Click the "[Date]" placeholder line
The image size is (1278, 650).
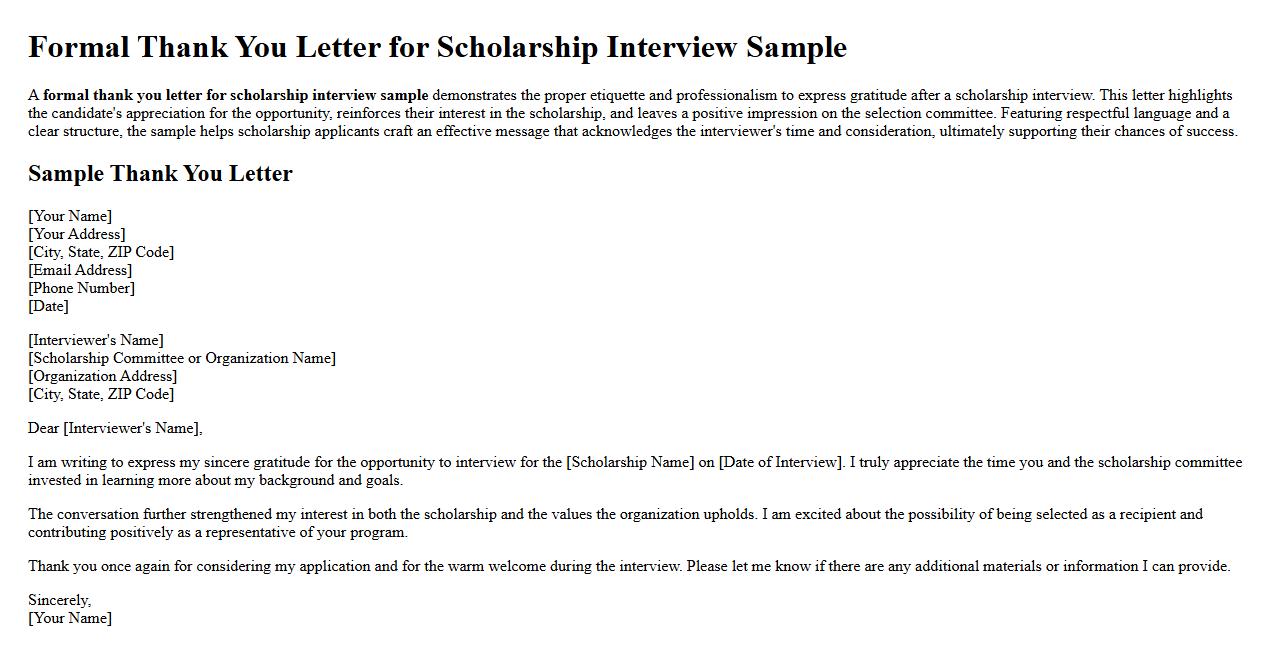[x=48, y=306]
